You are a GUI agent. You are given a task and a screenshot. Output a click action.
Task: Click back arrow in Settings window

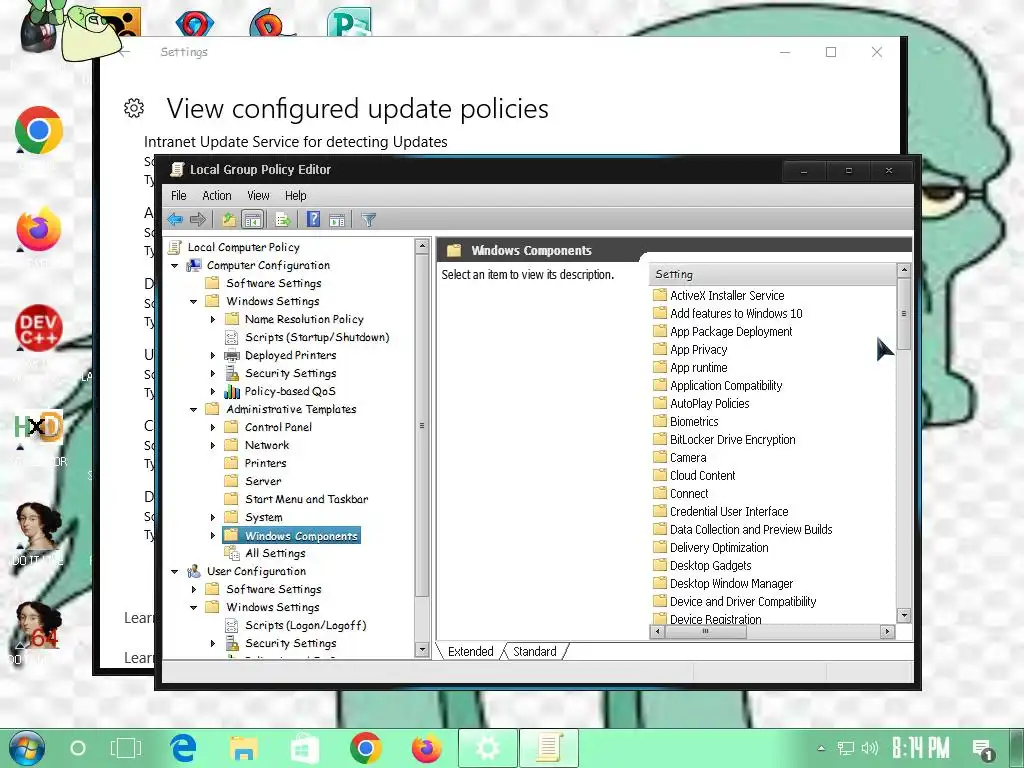(x=125, y=52)
